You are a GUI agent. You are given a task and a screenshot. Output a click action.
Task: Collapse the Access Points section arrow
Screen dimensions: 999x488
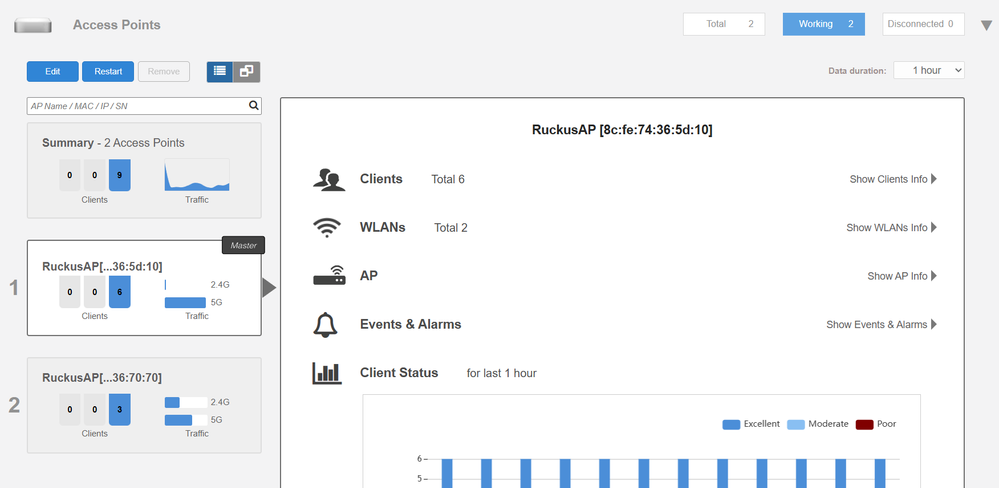tap(985, 25)
